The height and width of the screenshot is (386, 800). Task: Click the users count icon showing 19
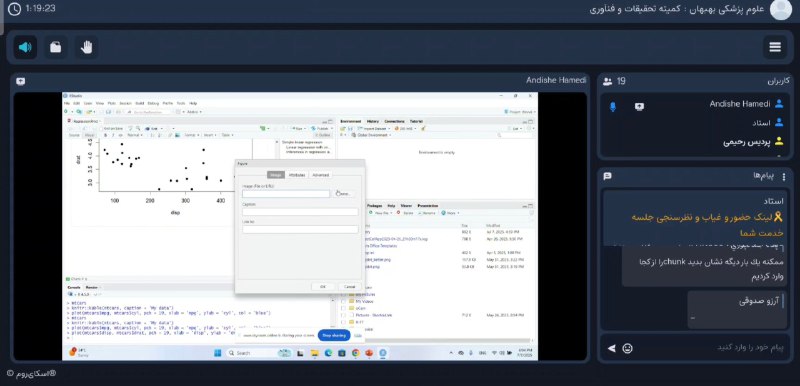[608, 81]
